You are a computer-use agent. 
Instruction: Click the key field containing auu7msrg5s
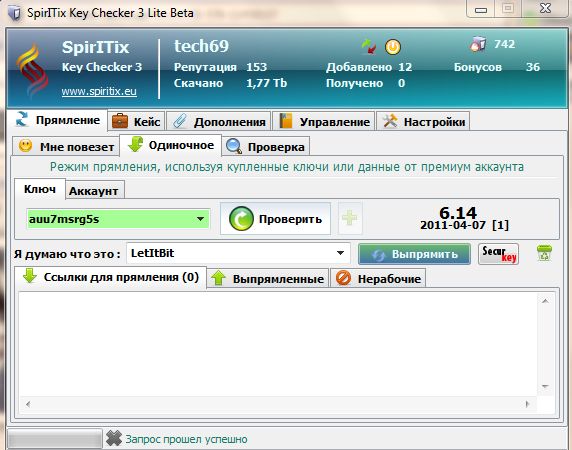[x=118, y=219]
